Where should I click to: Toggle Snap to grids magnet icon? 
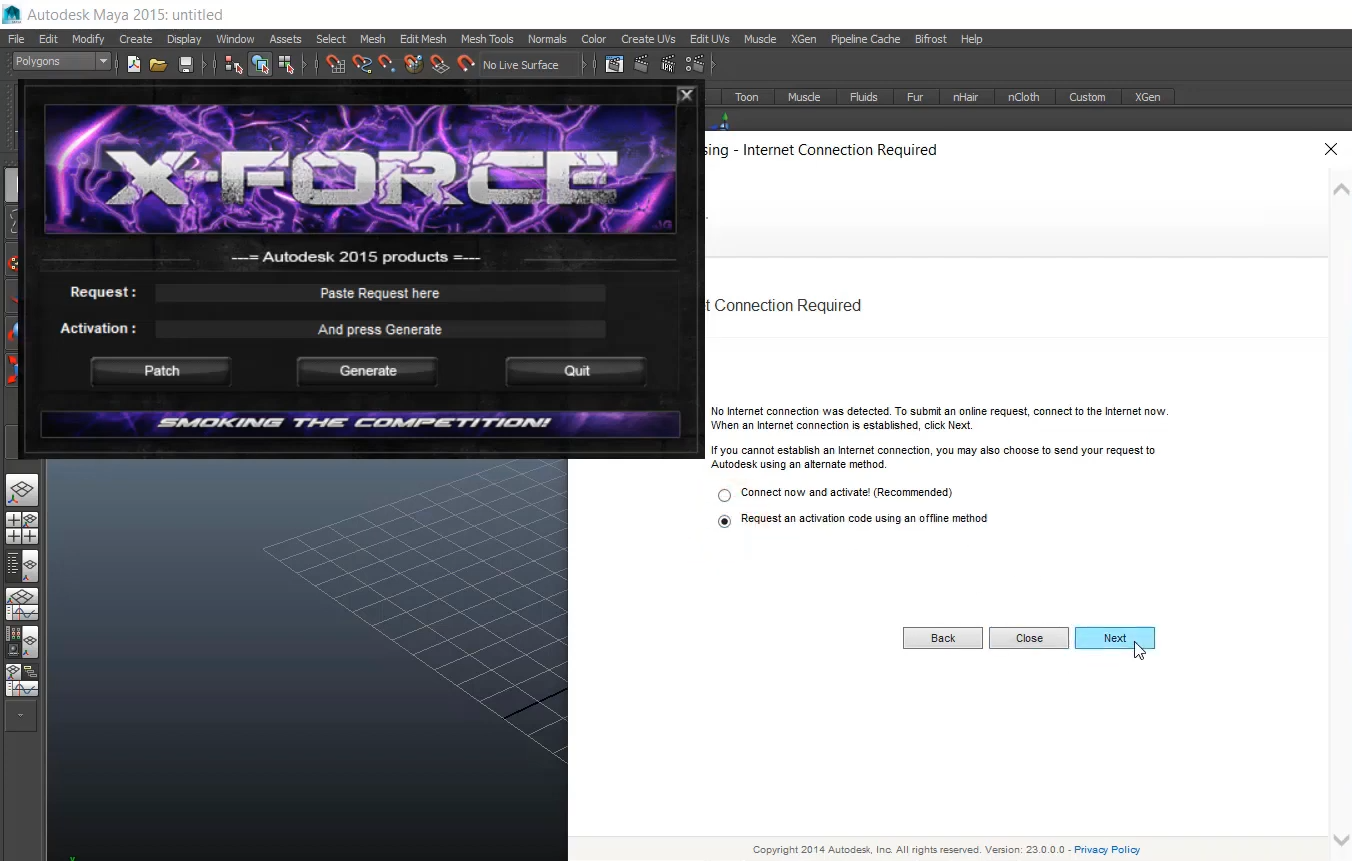[336, 65]
